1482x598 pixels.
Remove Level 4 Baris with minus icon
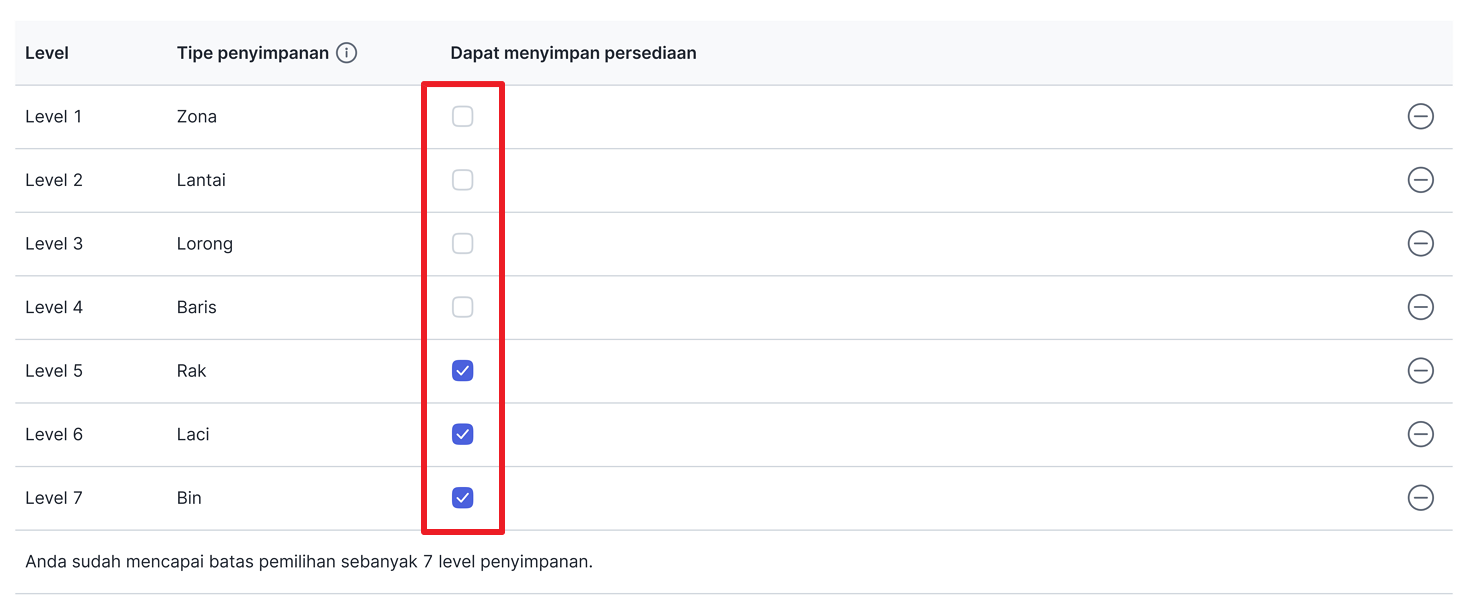1420,307
